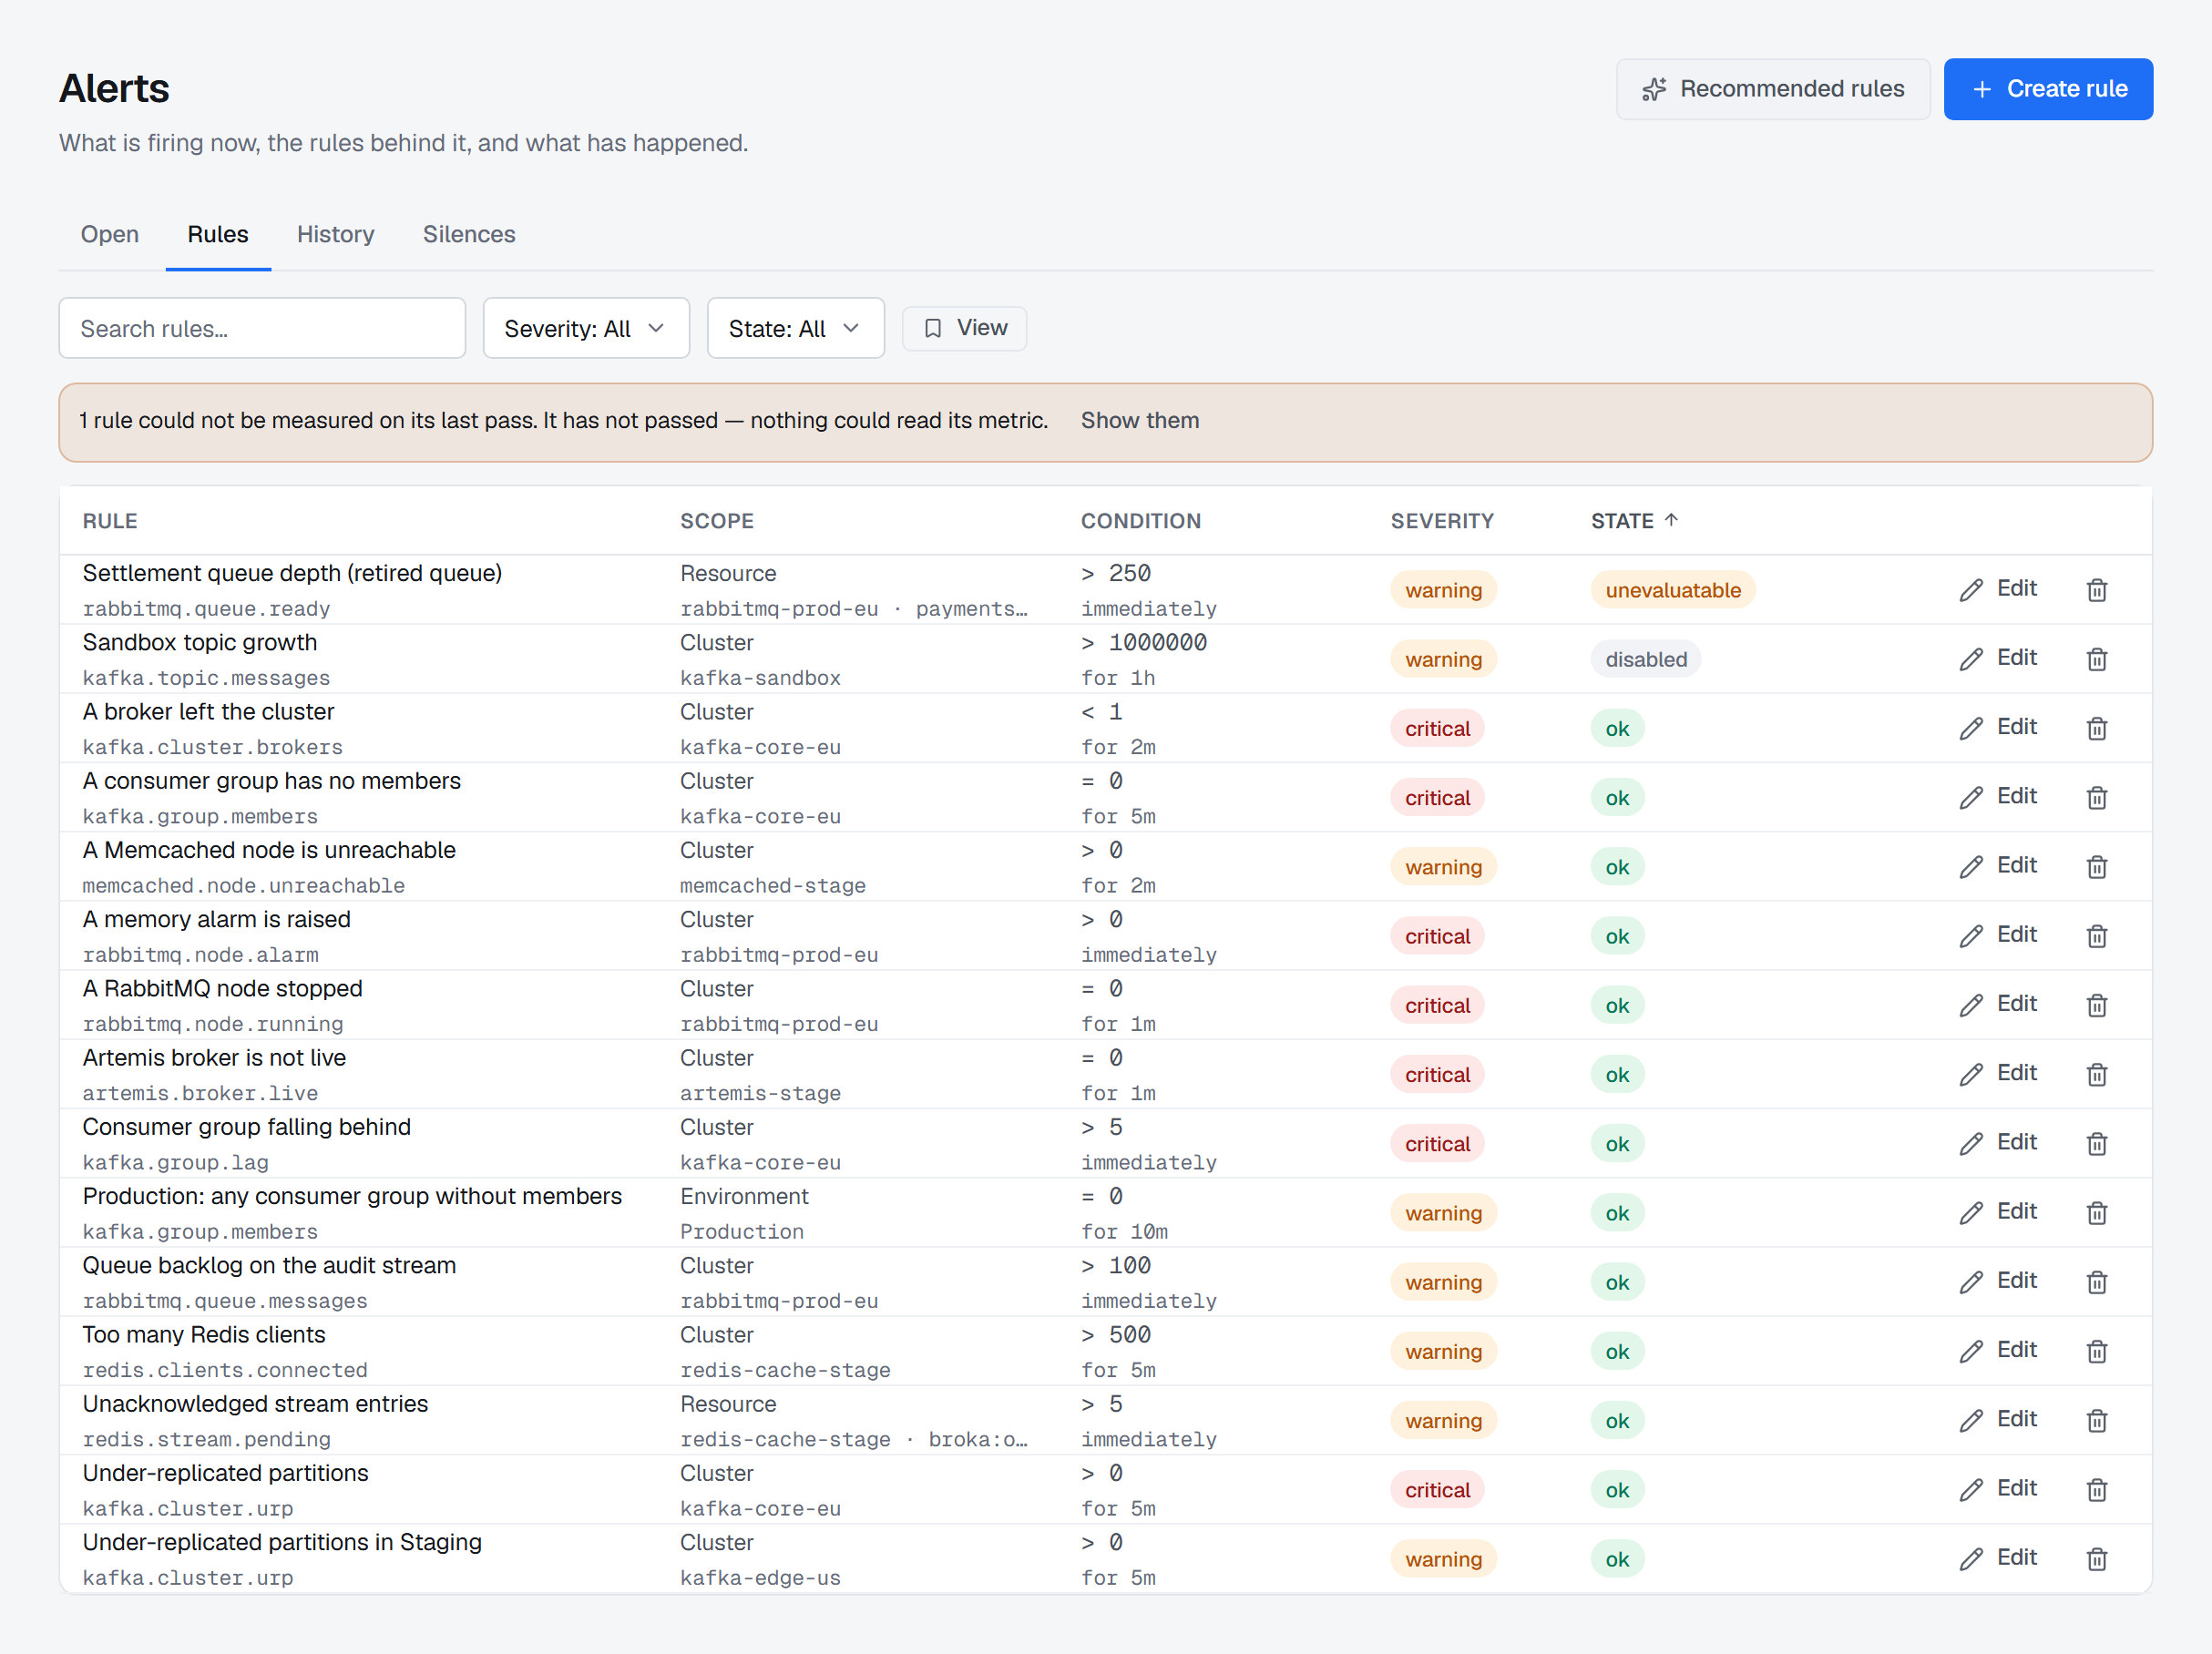Click 'Too many Redis clients' rule name
Screen dimensions: 2212x1654
(x=204, y=1334)
